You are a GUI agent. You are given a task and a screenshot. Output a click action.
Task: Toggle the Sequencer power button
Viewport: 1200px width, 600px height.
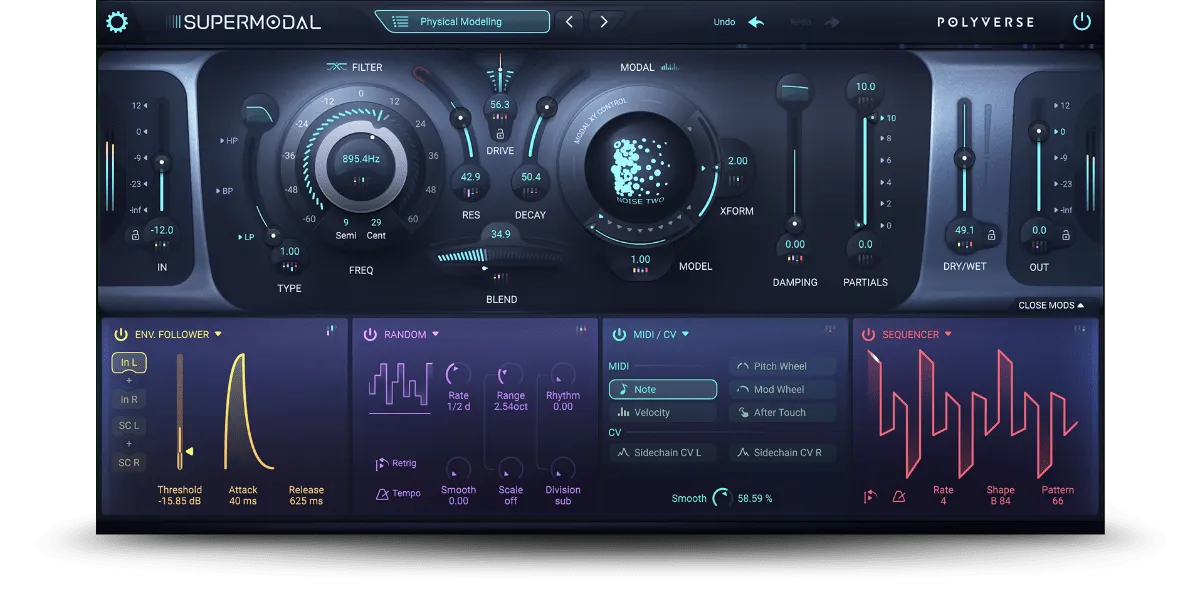[x=868, y=334]
